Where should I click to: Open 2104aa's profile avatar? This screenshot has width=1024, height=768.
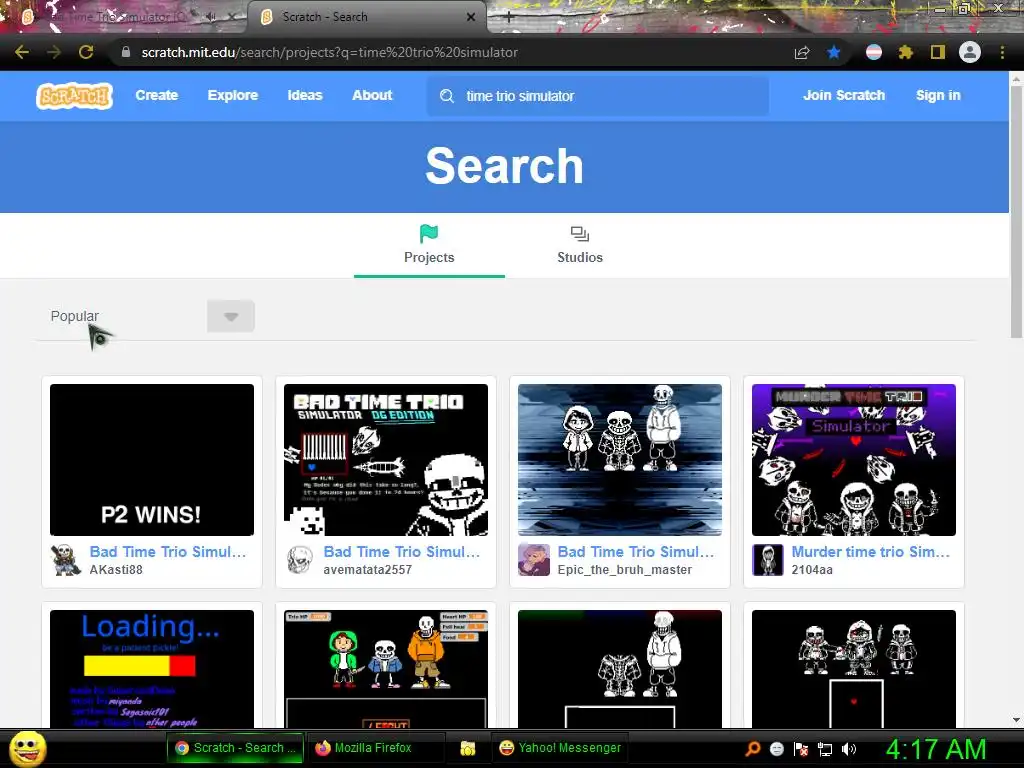point(768,560)
